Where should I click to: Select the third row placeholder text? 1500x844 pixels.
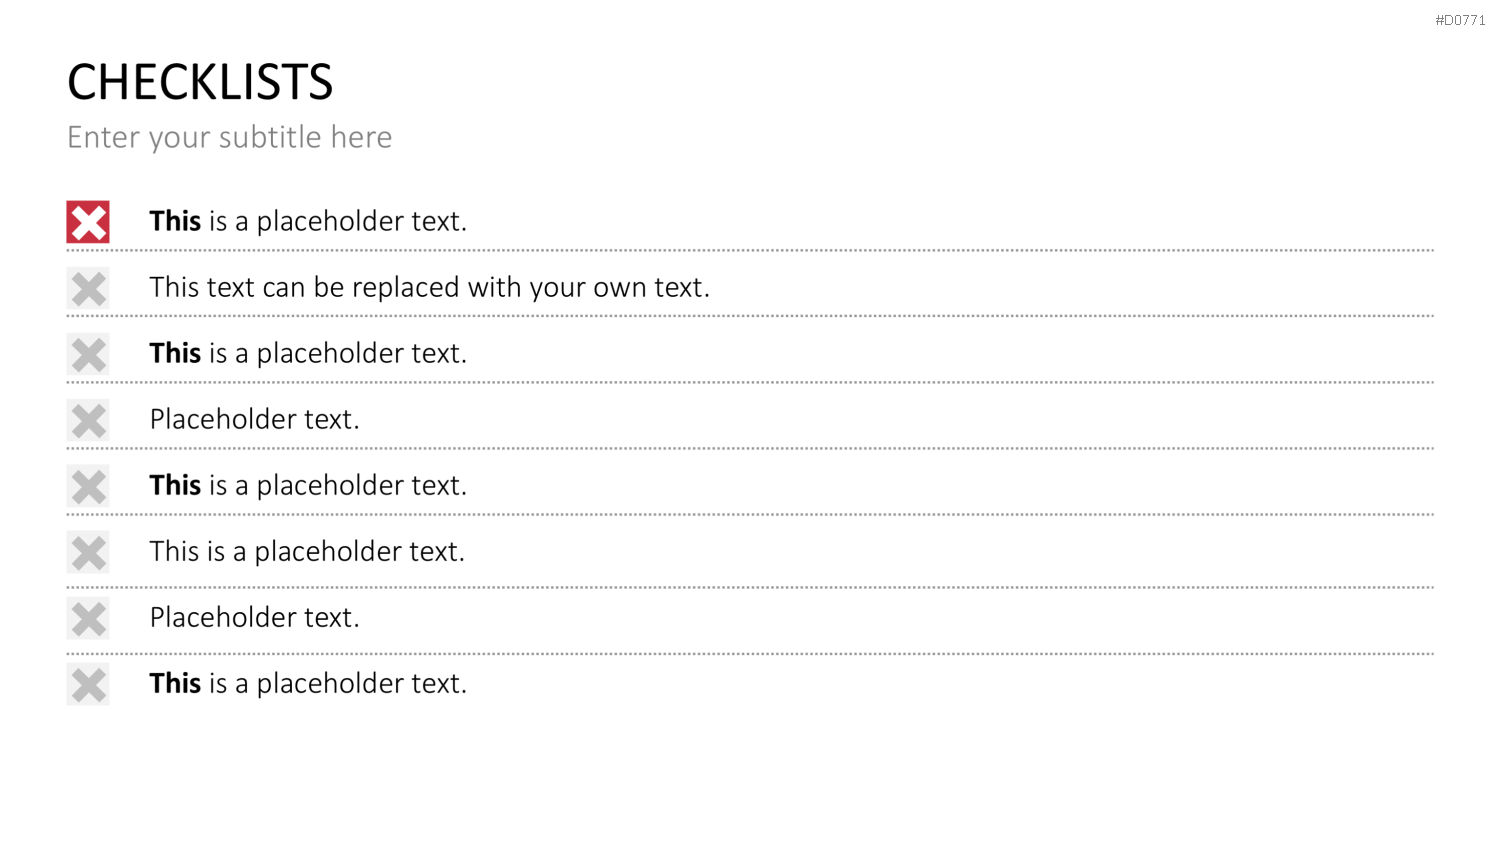(308, 353)
